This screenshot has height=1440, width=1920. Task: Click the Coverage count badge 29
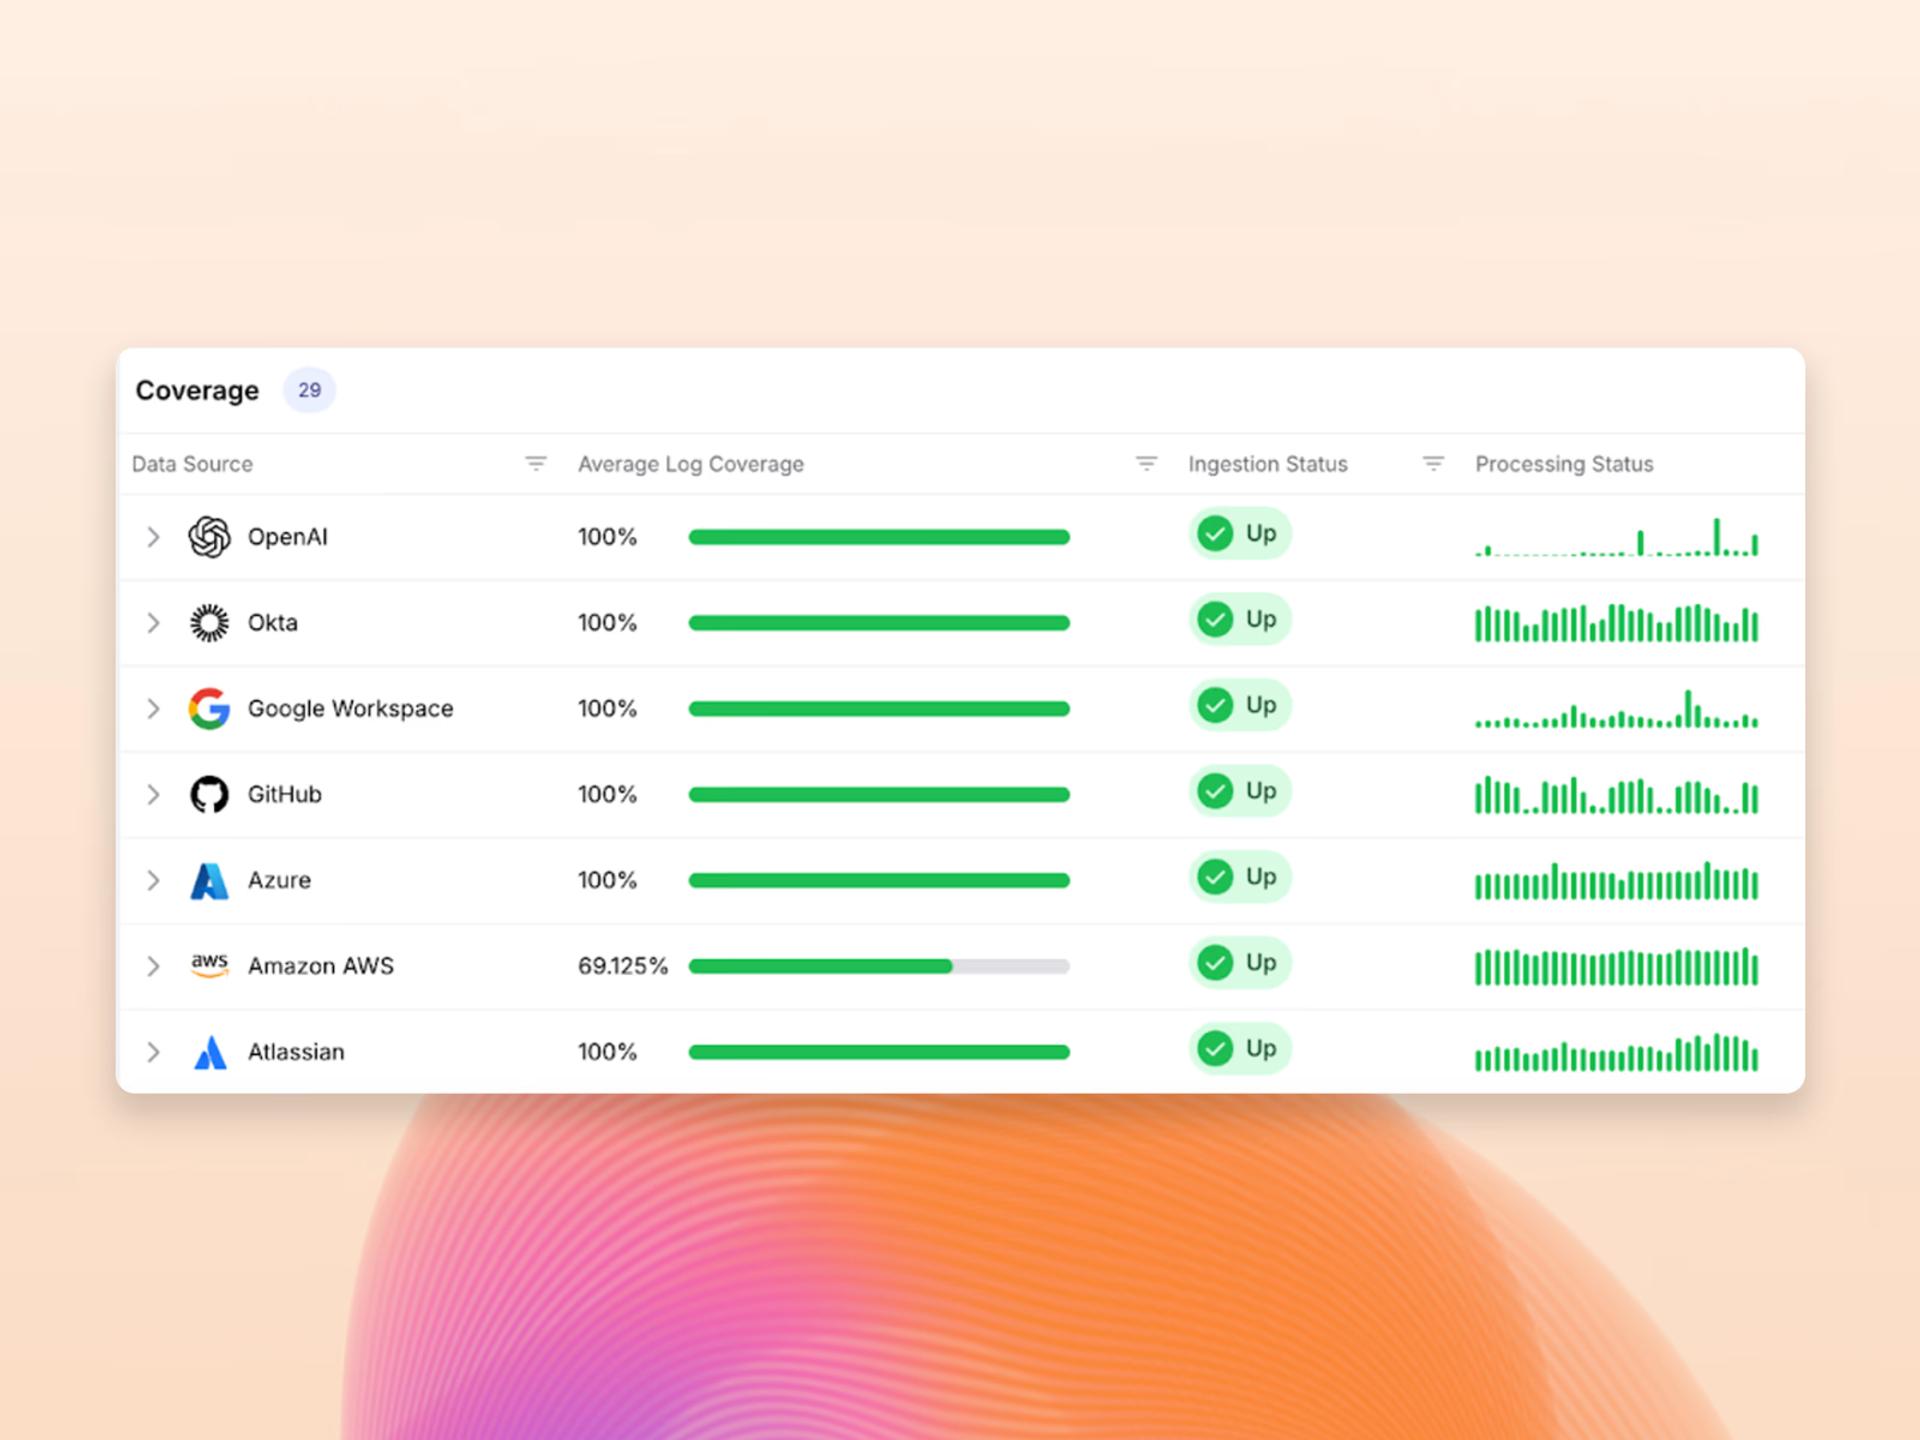tap(309, 390)
